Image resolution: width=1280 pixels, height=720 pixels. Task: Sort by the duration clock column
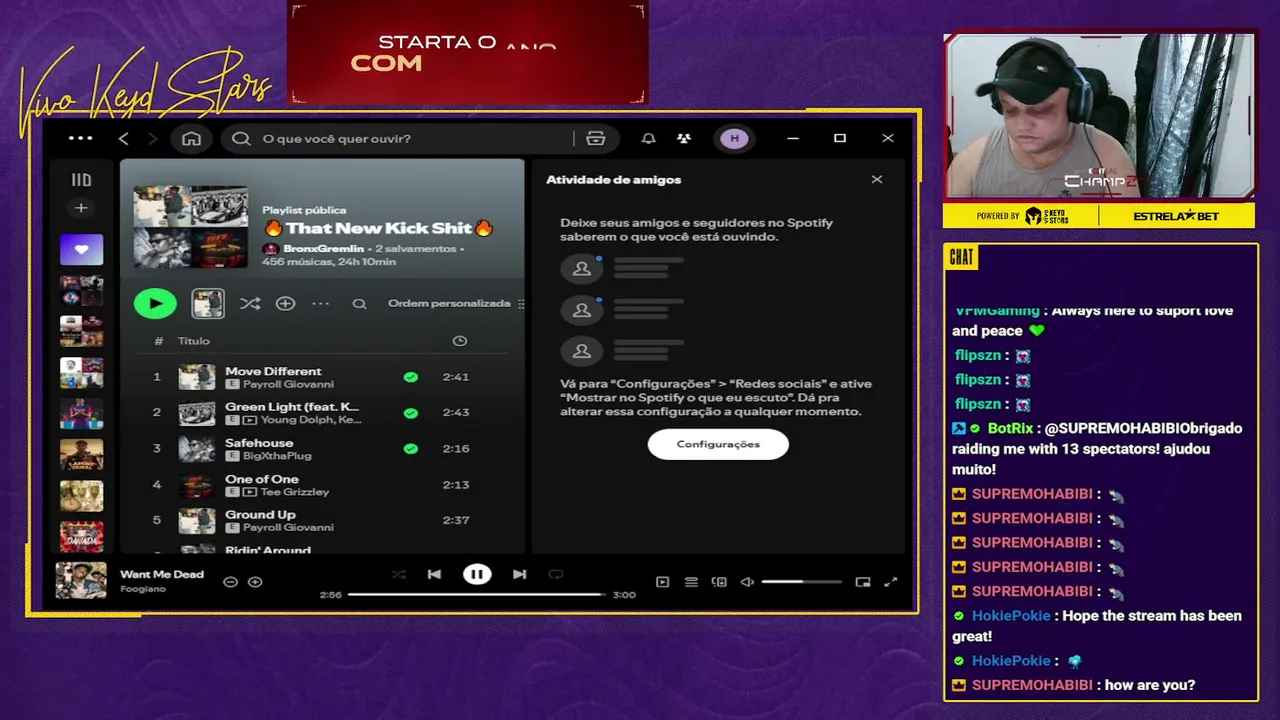459,341
